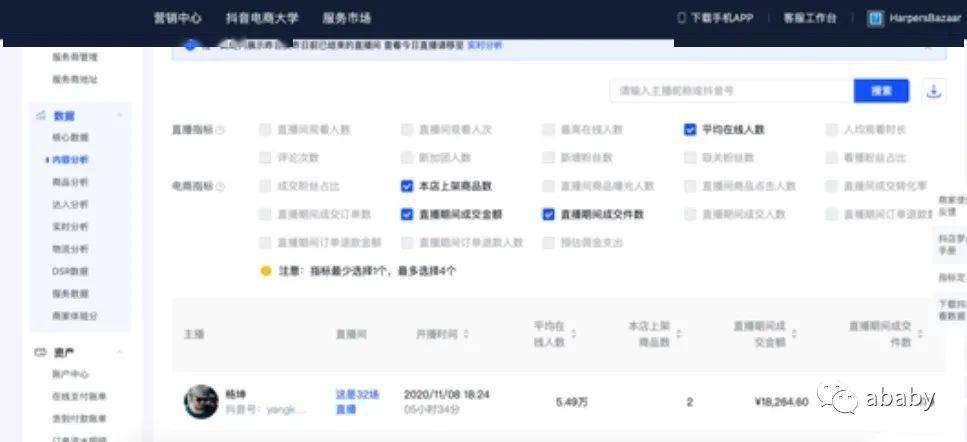The height and width of the screenshot is (442, 967).
Task: Click the phone icon beside 下载手机APP
Action: 681,18
